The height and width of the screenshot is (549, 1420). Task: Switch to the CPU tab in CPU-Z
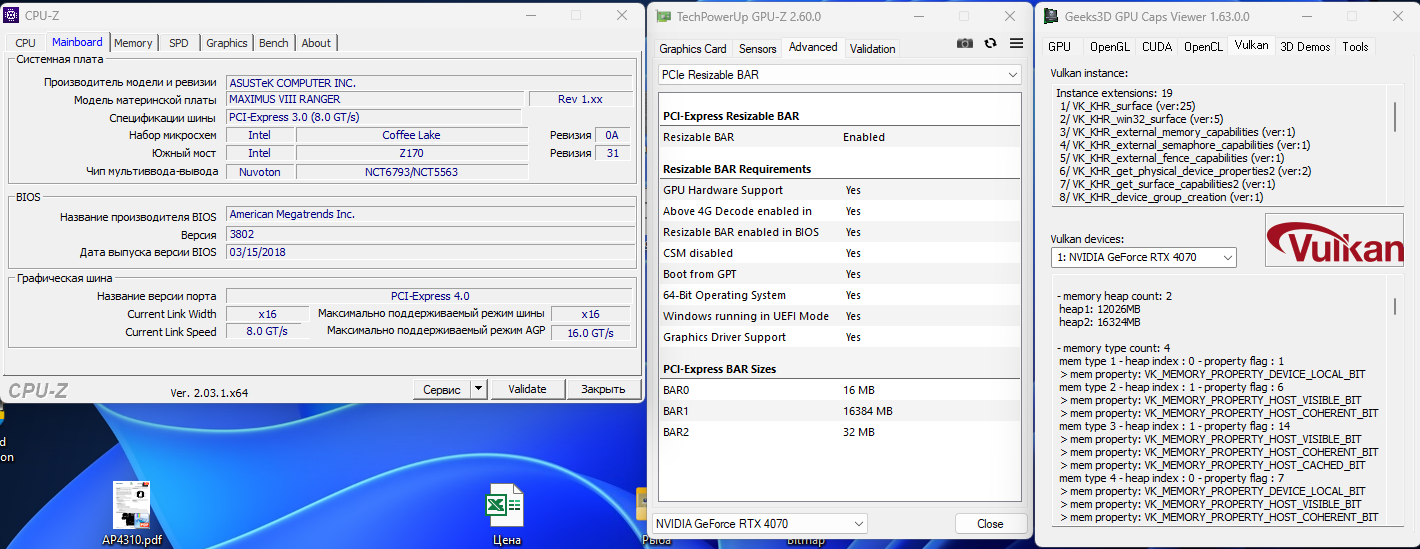tap(25, 43)
